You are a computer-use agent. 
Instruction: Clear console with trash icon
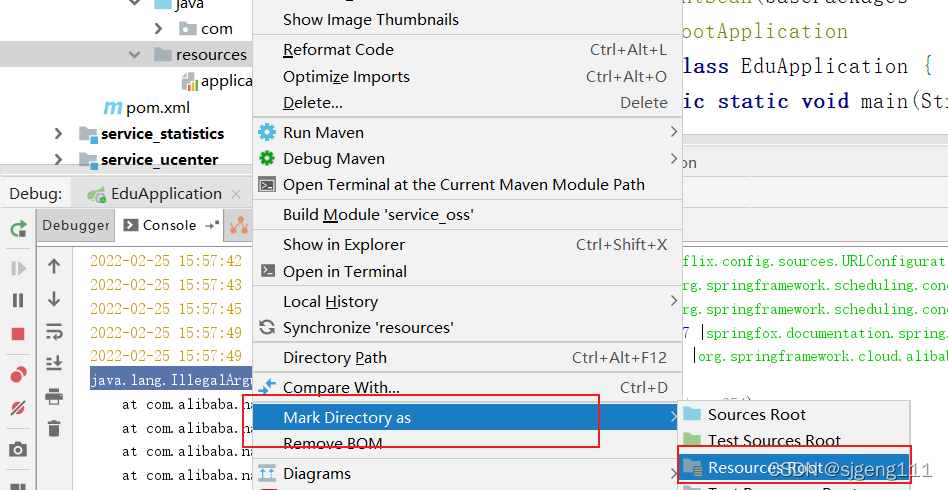(x=54, y=428)
